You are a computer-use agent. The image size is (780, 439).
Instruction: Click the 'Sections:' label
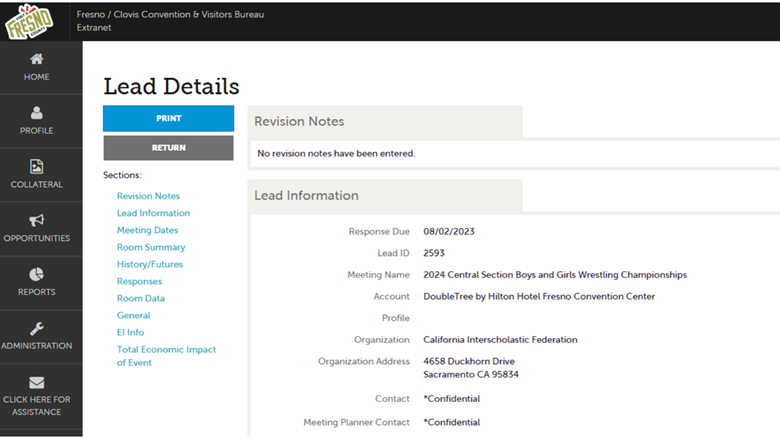[x=122, y=175]
